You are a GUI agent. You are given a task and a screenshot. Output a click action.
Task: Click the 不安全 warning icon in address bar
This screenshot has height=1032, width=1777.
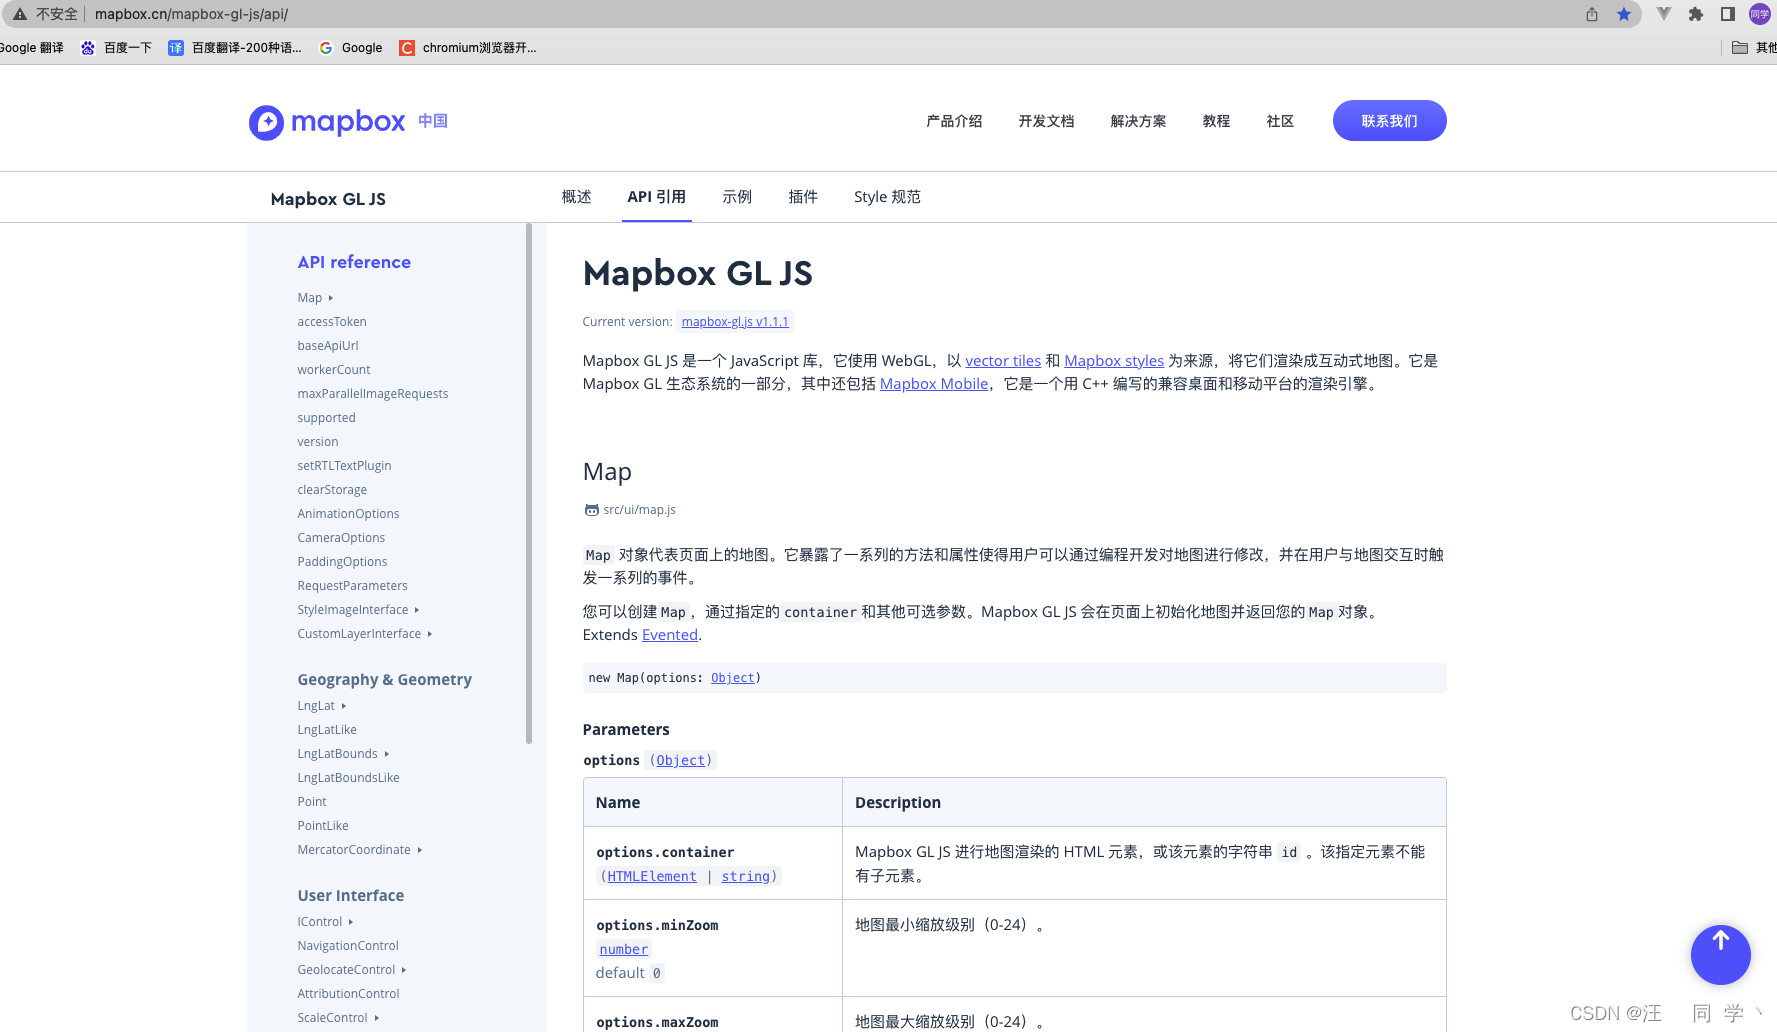click(x=20, y=14)
